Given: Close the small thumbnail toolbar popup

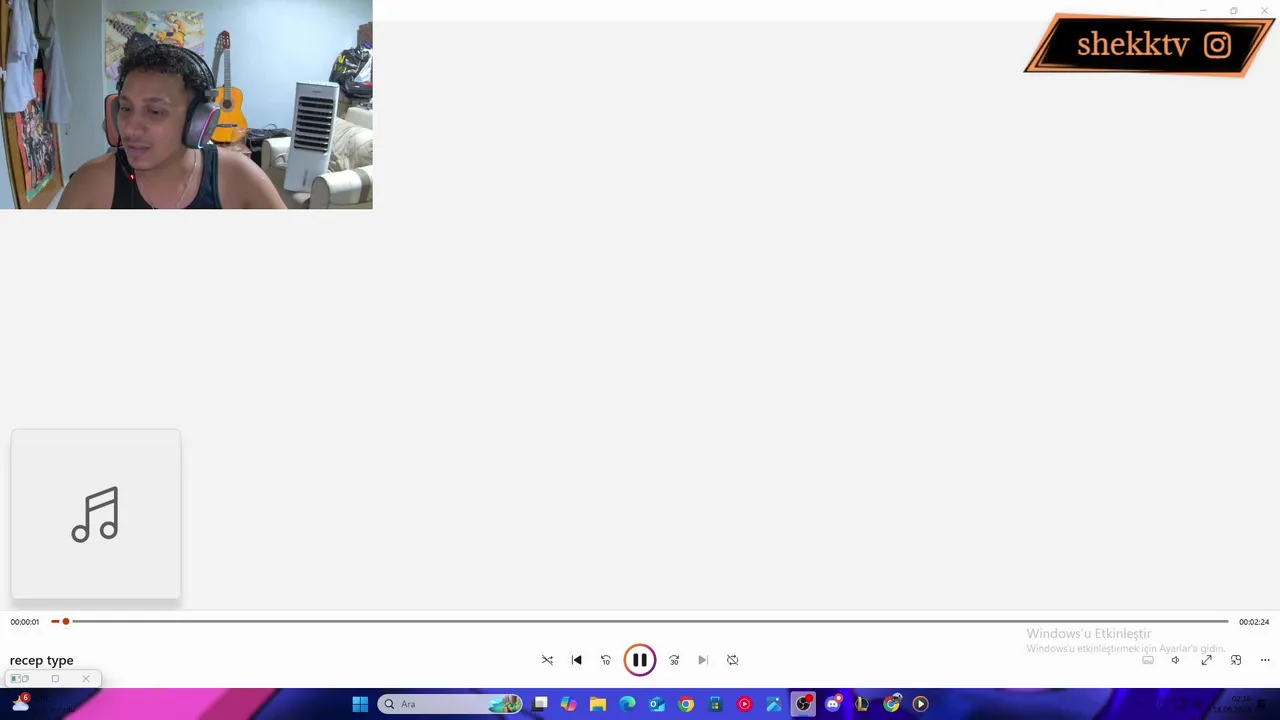Looking at the screenshot, I should 86,679.
